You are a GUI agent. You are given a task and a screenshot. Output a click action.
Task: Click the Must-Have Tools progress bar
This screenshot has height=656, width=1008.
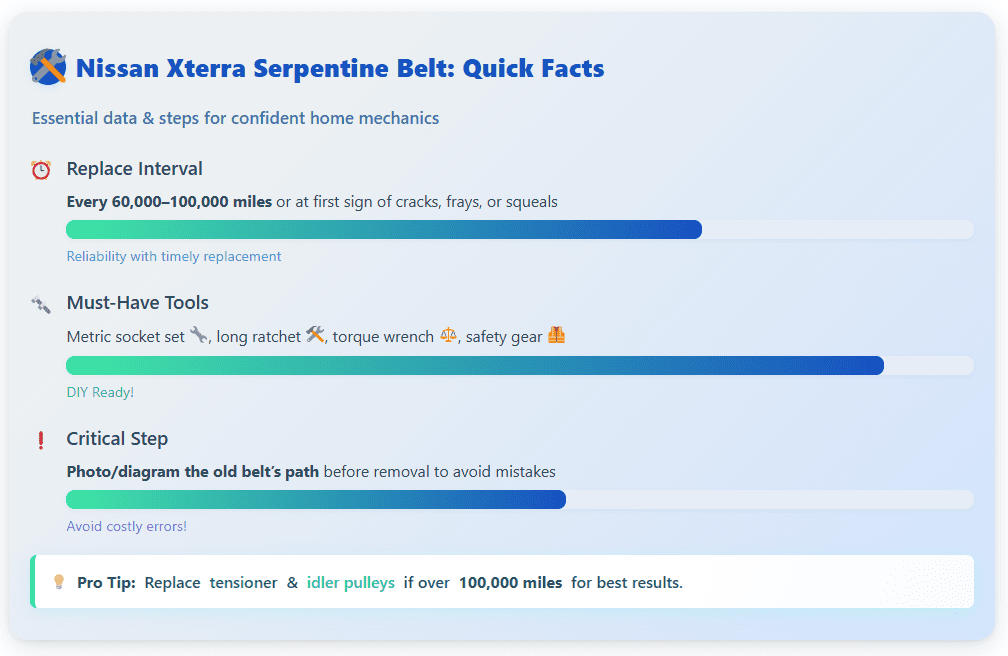tap(519, 365)
